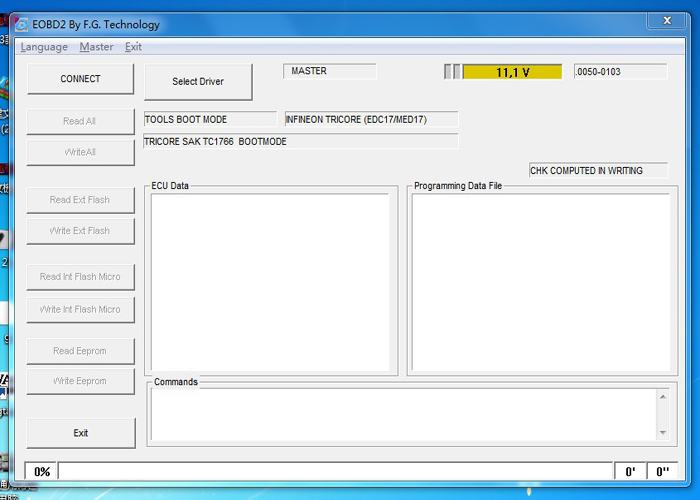Click Write Int Flash Micro button
Screen dimensions: 700x500
coord(80,310)
